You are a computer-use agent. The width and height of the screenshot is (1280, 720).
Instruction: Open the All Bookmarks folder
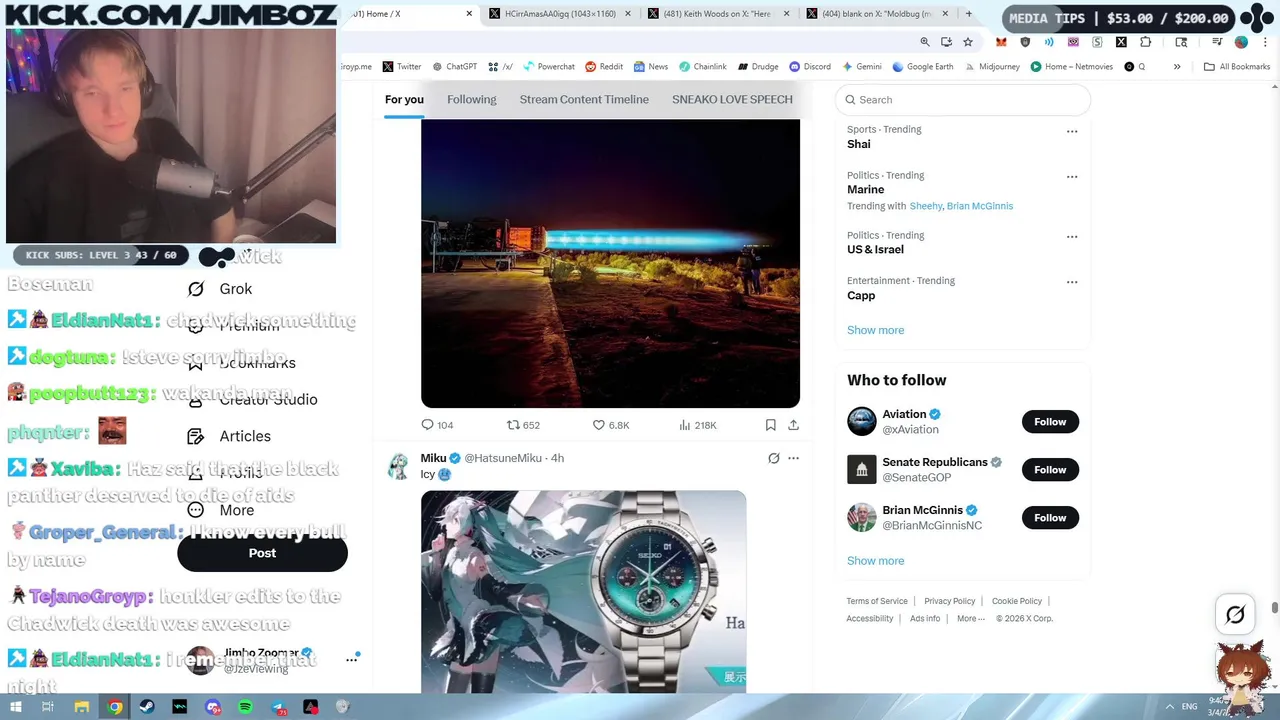tap(1237, 67)
